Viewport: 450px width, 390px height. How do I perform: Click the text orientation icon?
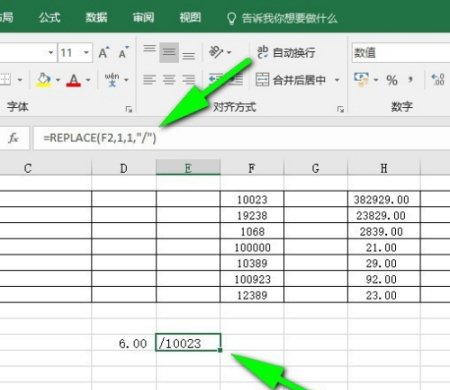pyautogui.click(x=216, y=52)
